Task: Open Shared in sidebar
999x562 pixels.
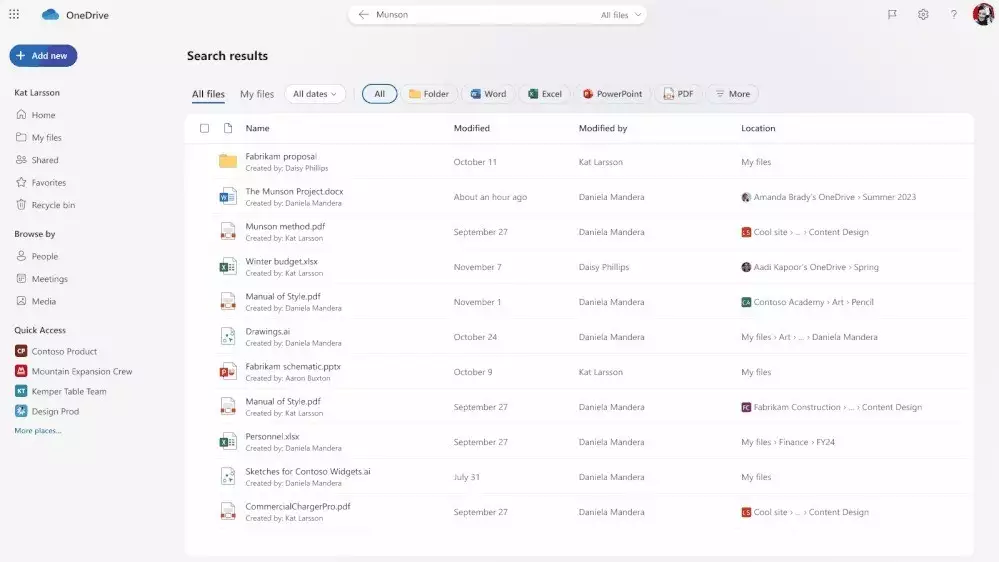Action: point(37,160)
